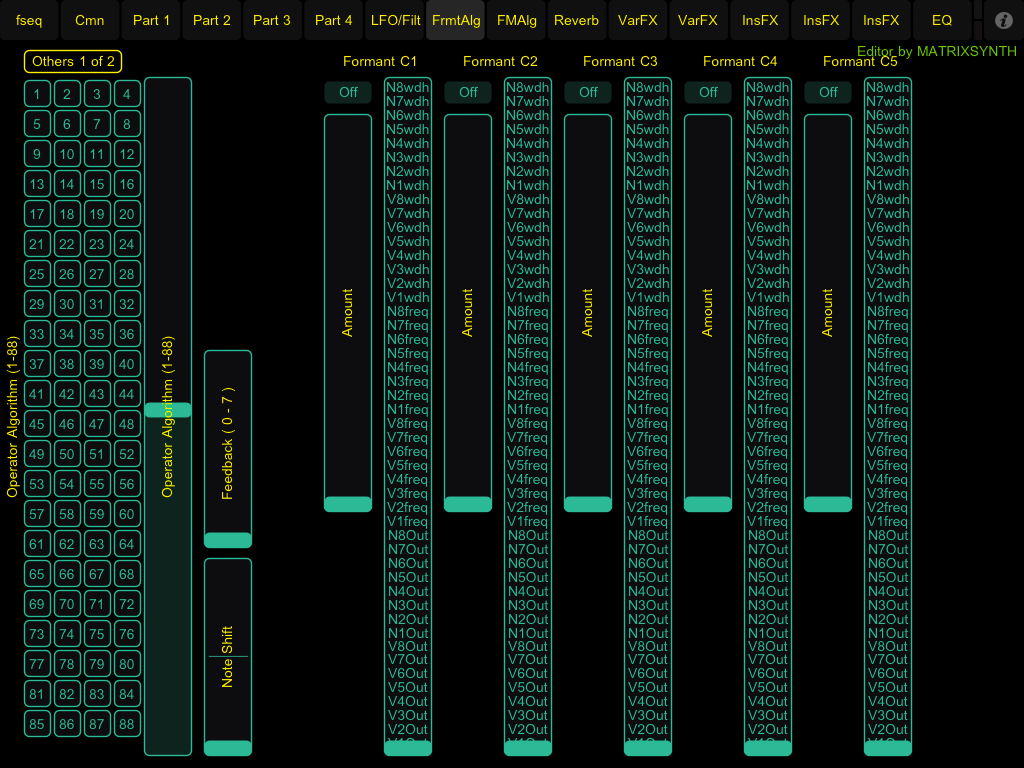Choose V1freq in Formant C3 list
This screenshot has width=1024, height=768.
648,521
